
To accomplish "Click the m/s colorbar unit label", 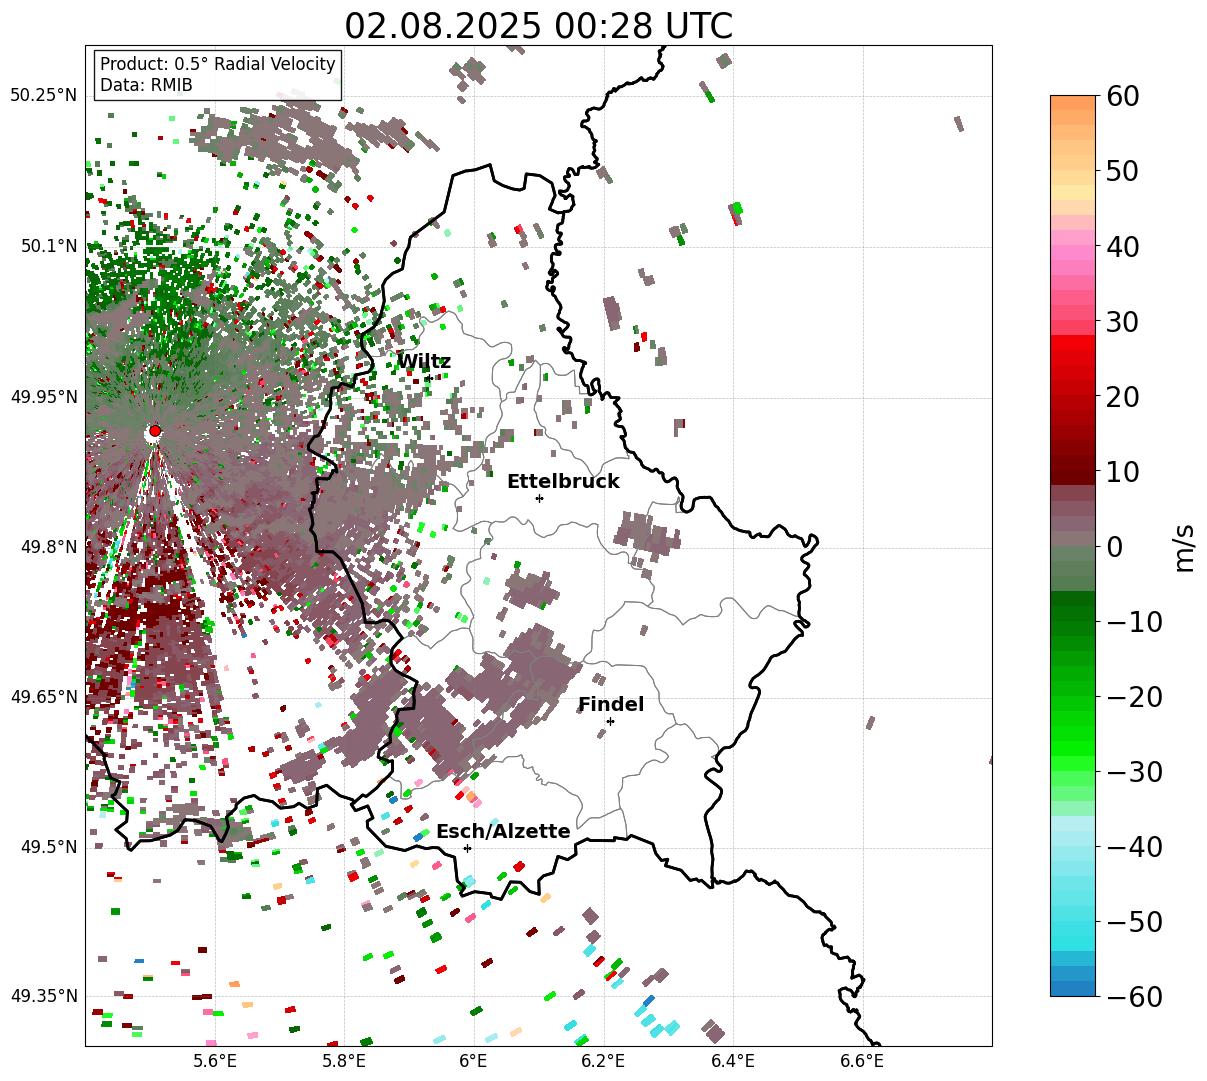I will pos(1185,548).
